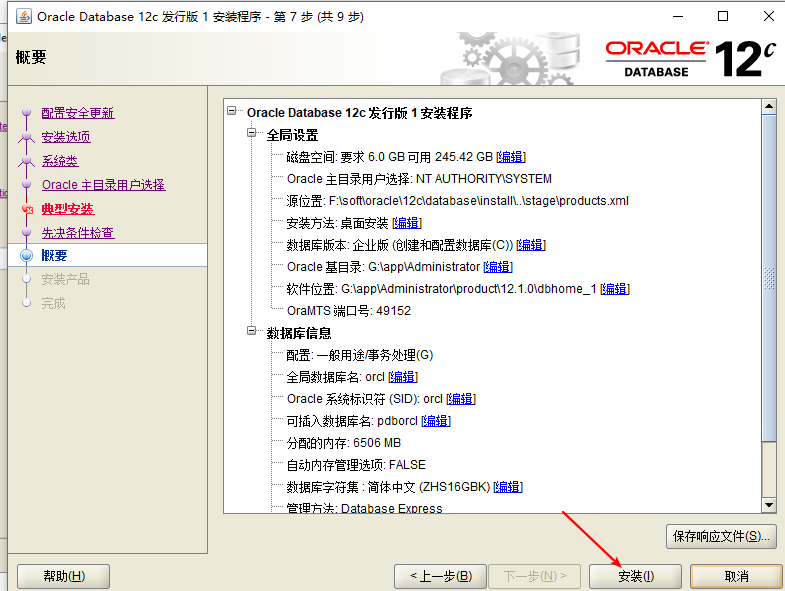Maximize the Oracle installer window
Screen dimensions: 785x591
coord(723,16)
